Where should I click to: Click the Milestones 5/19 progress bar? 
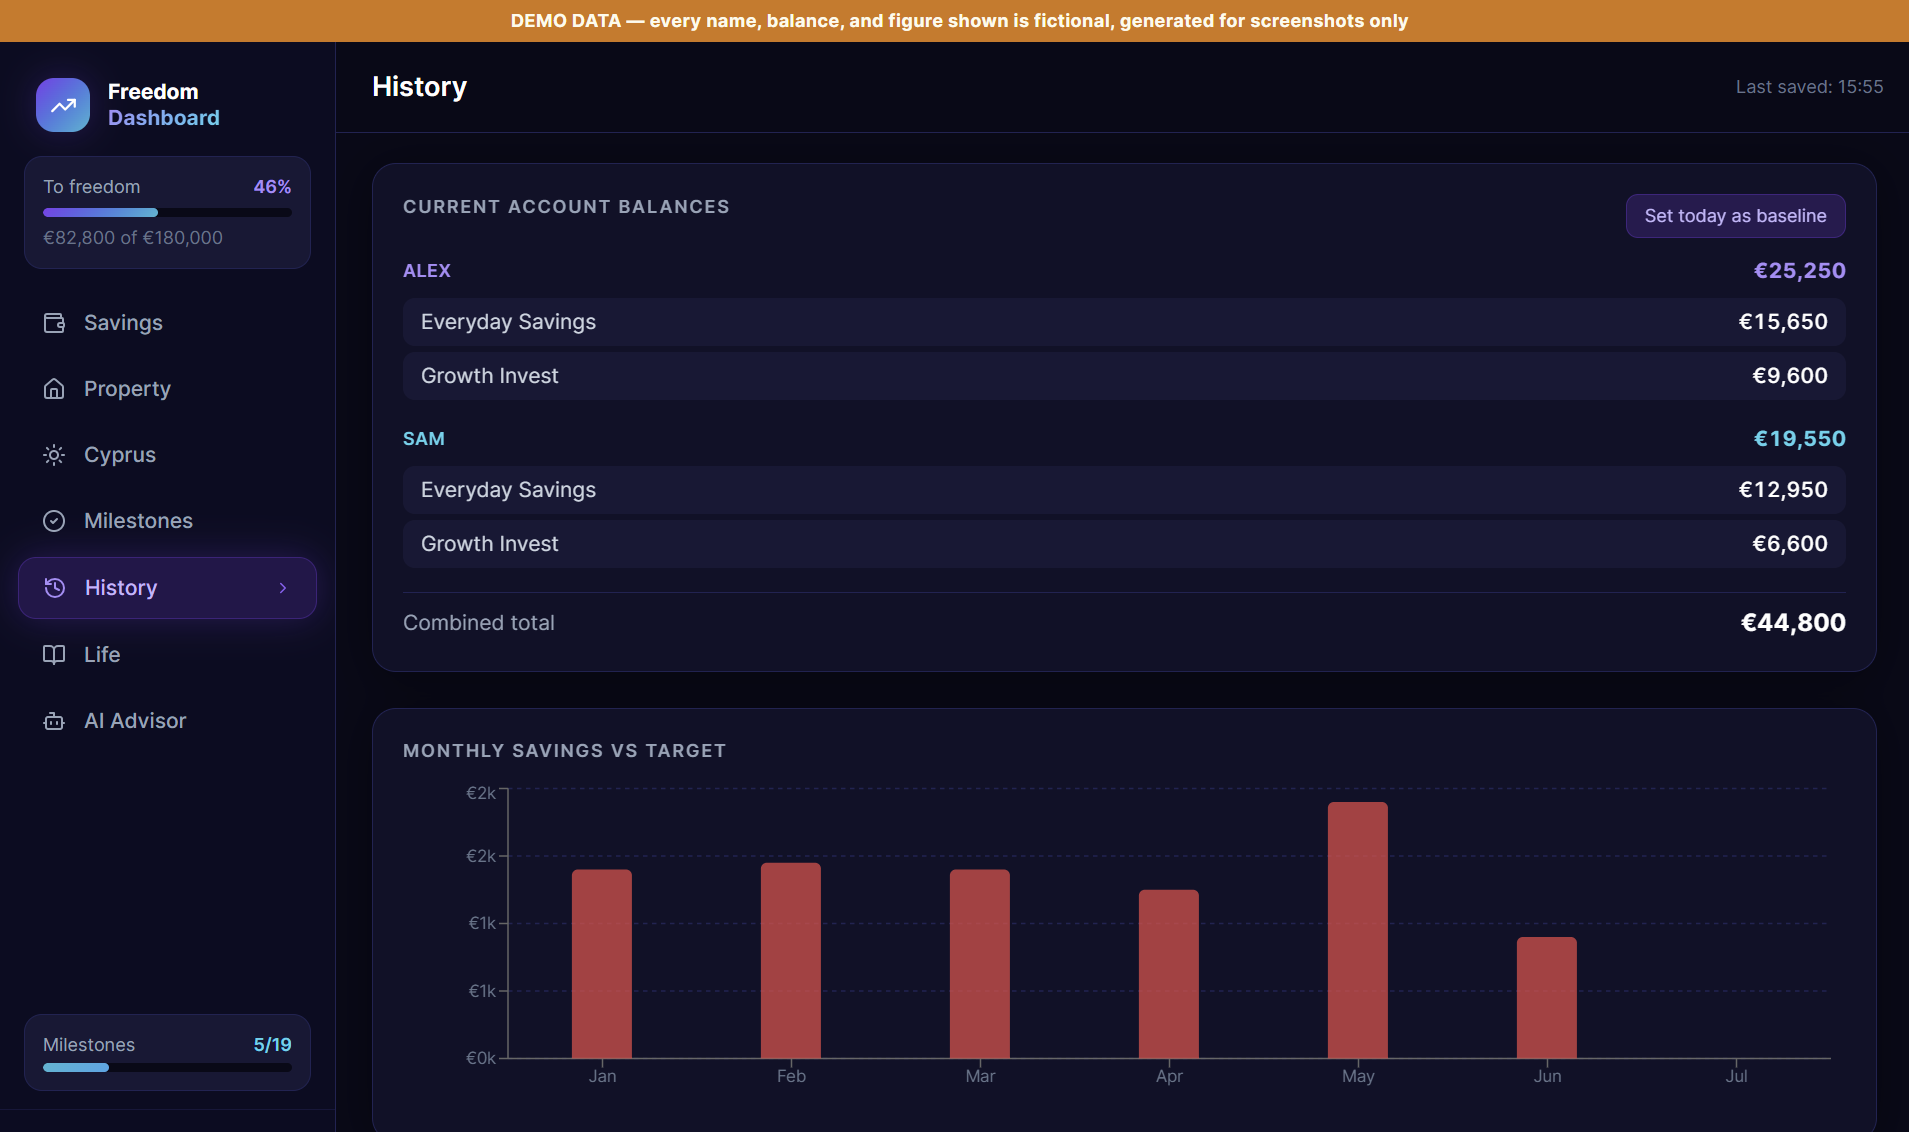click(x=167, y=1068)
